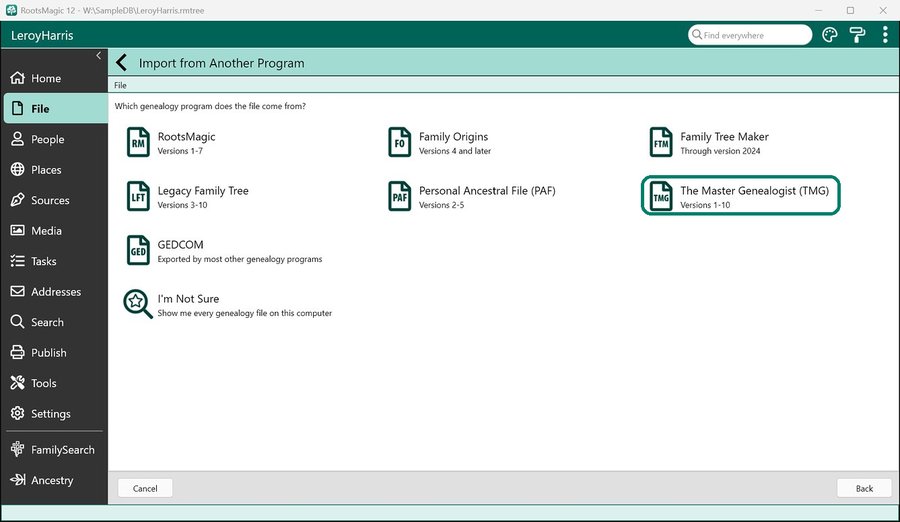Select the I'm Not Sure option
The width and height of the screenshot is (900, 522).
pos(227,304)
